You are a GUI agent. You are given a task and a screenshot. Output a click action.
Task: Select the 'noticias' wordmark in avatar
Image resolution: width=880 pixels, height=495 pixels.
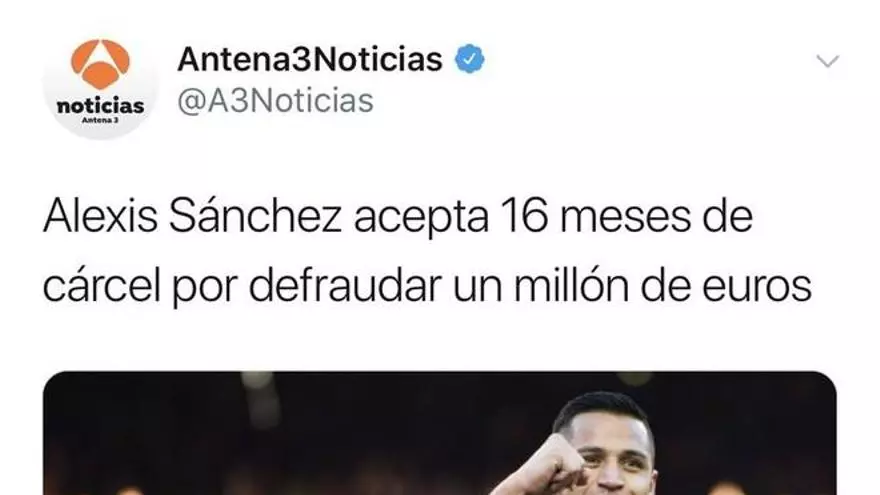pos(100,106)
